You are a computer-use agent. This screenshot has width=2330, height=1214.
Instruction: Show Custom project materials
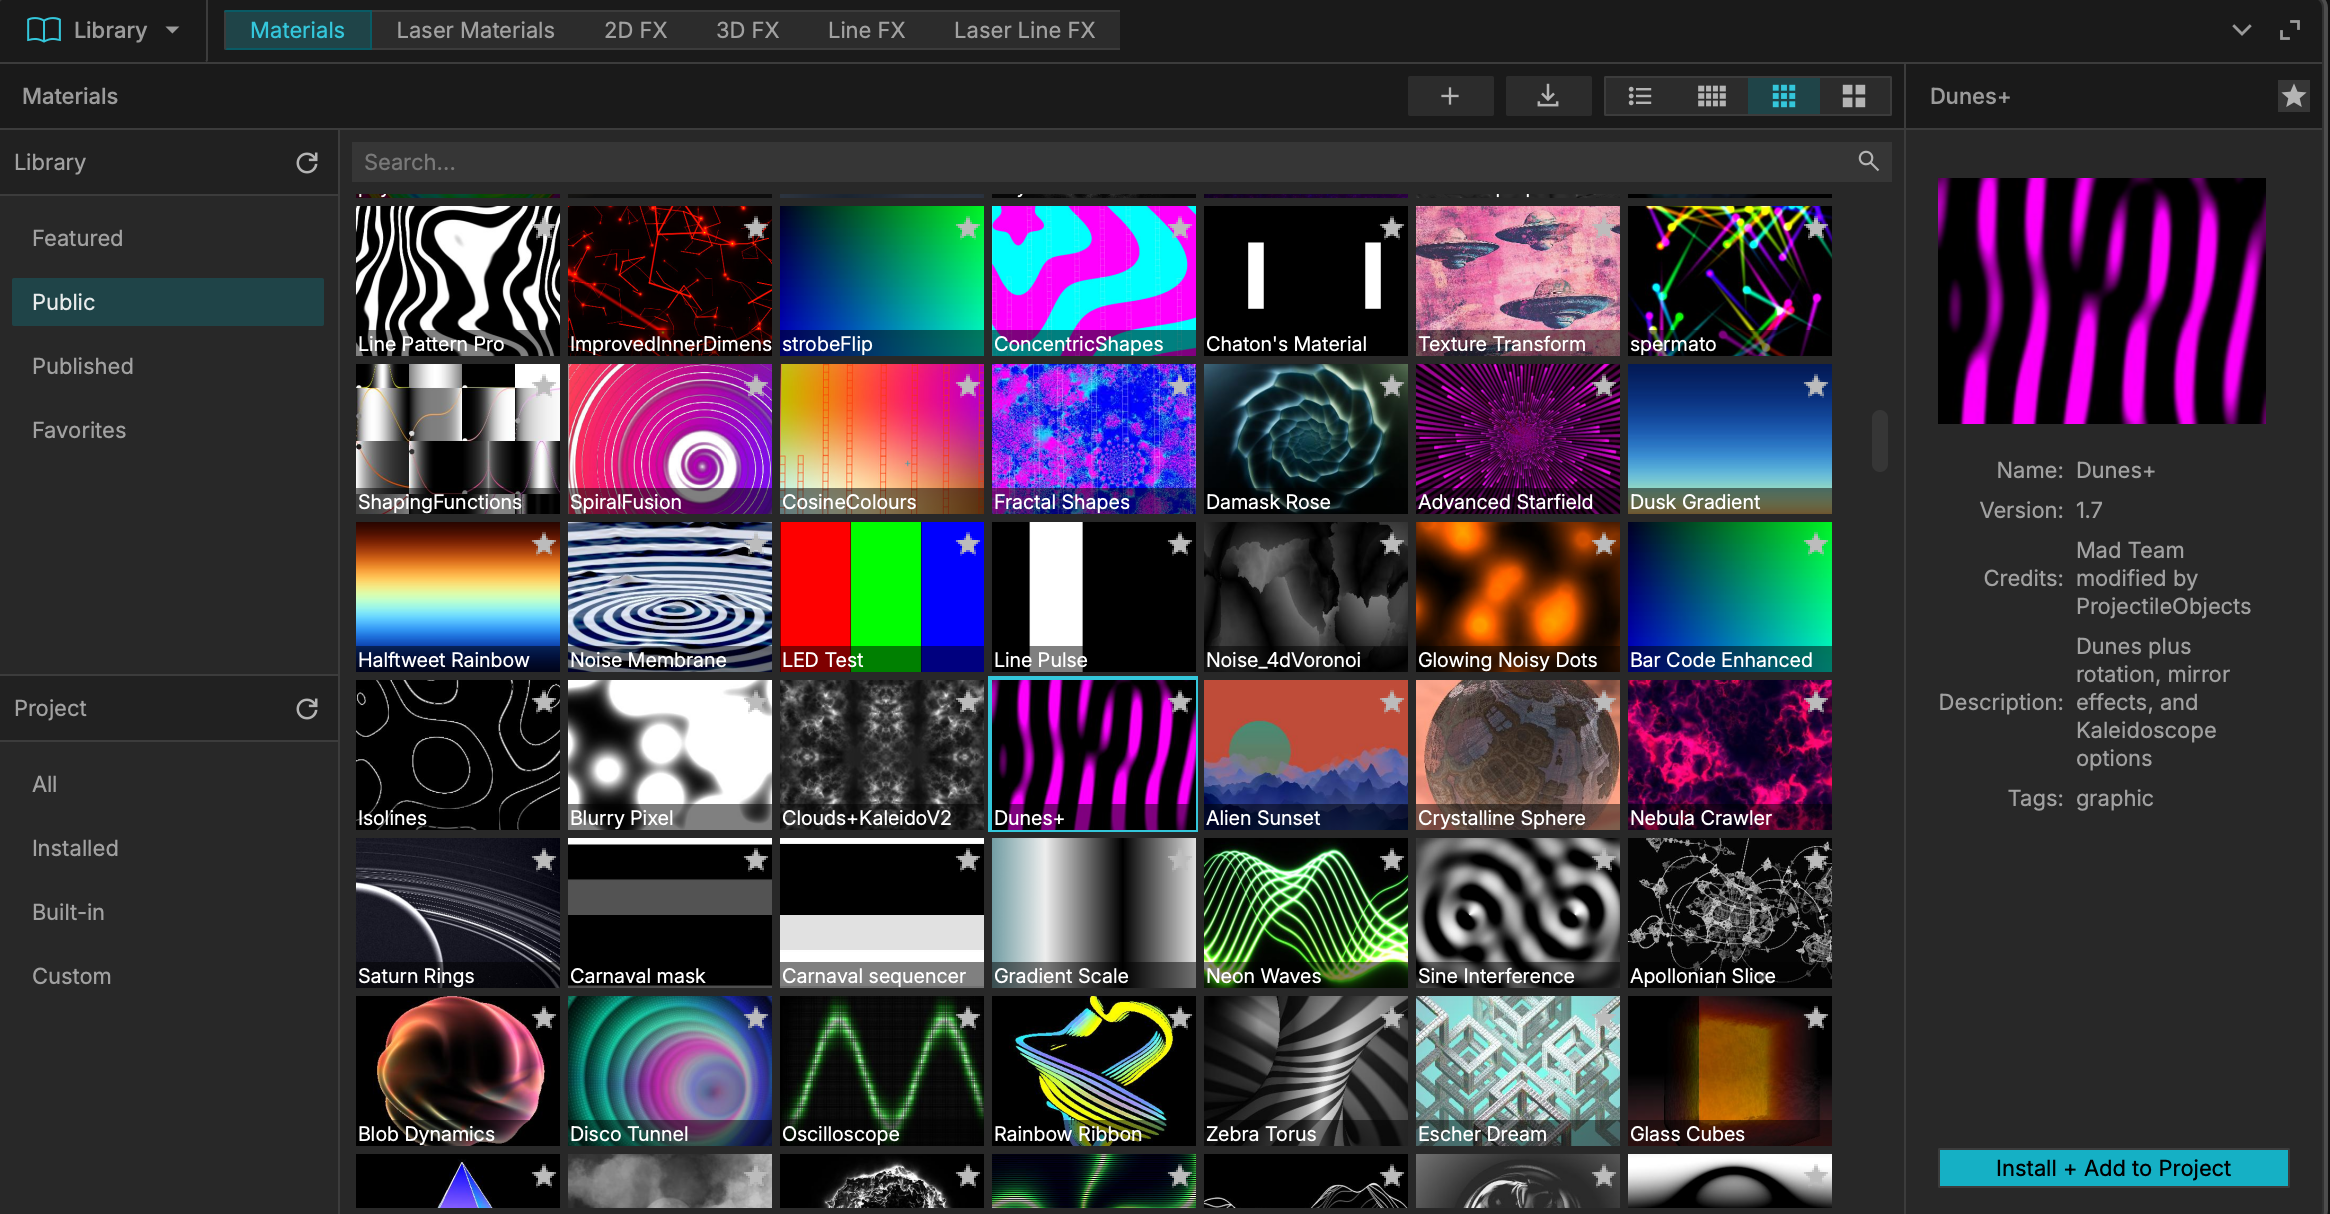tap(168, 976)
